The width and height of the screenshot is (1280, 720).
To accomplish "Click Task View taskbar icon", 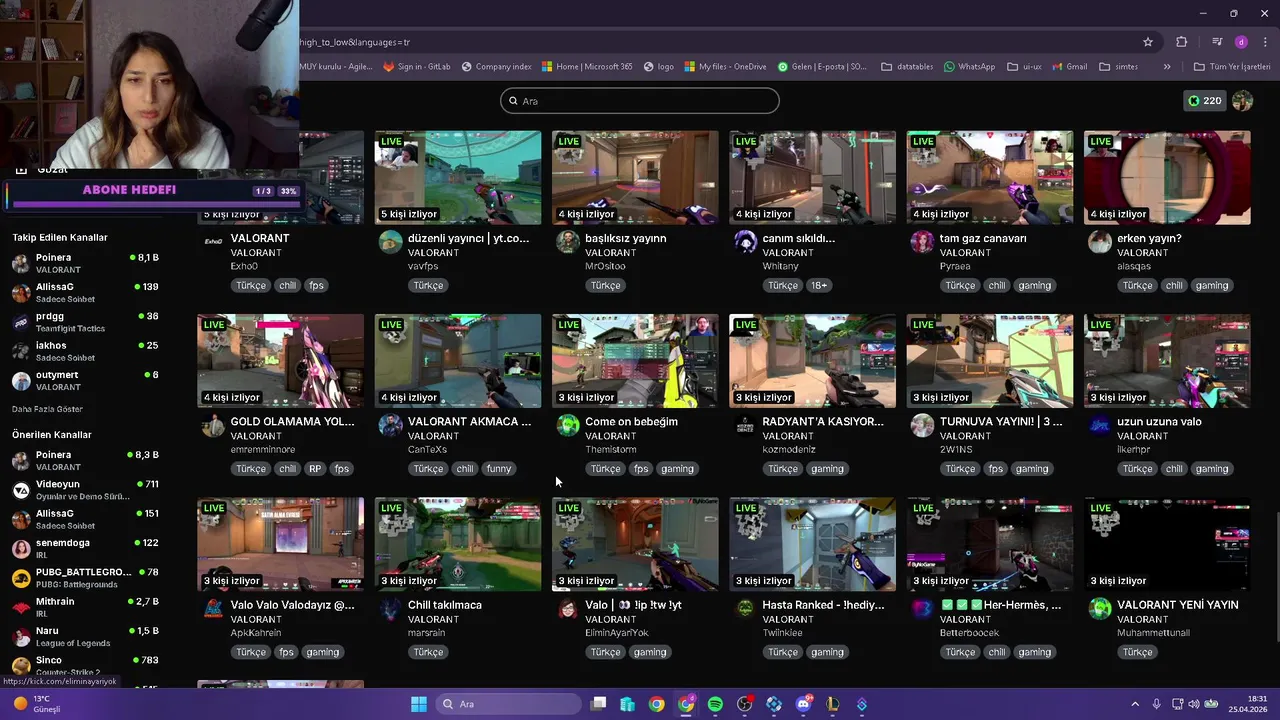I will [x=598, y=704].
